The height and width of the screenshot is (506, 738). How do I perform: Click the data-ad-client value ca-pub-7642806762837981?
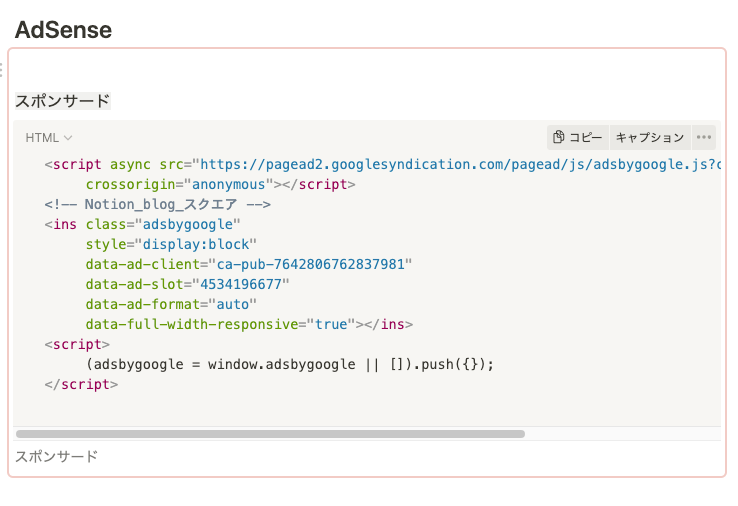tap(311, 265)
